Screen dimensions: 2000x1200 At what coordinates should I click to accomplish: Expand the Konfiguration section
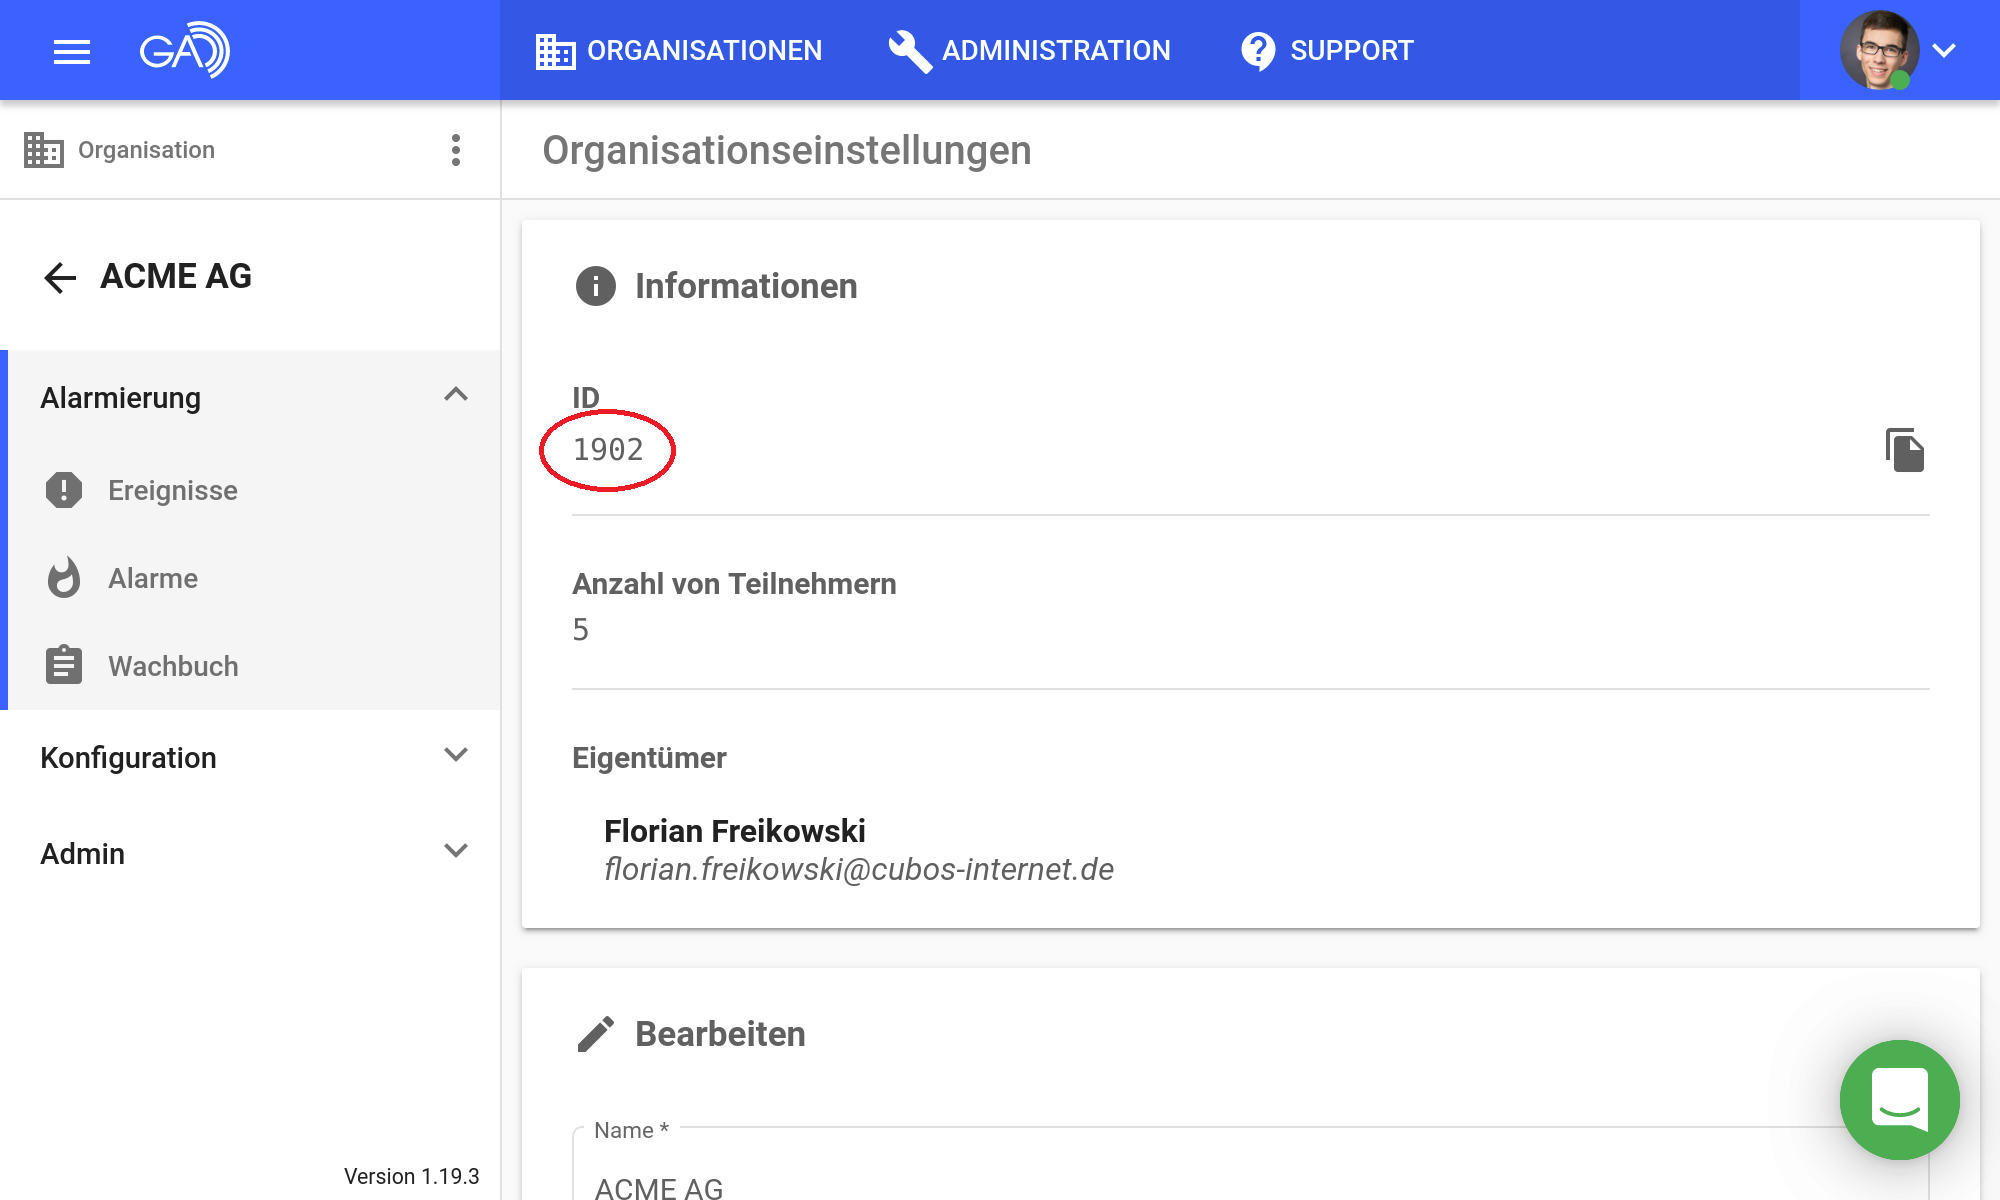tap(457, 755)
